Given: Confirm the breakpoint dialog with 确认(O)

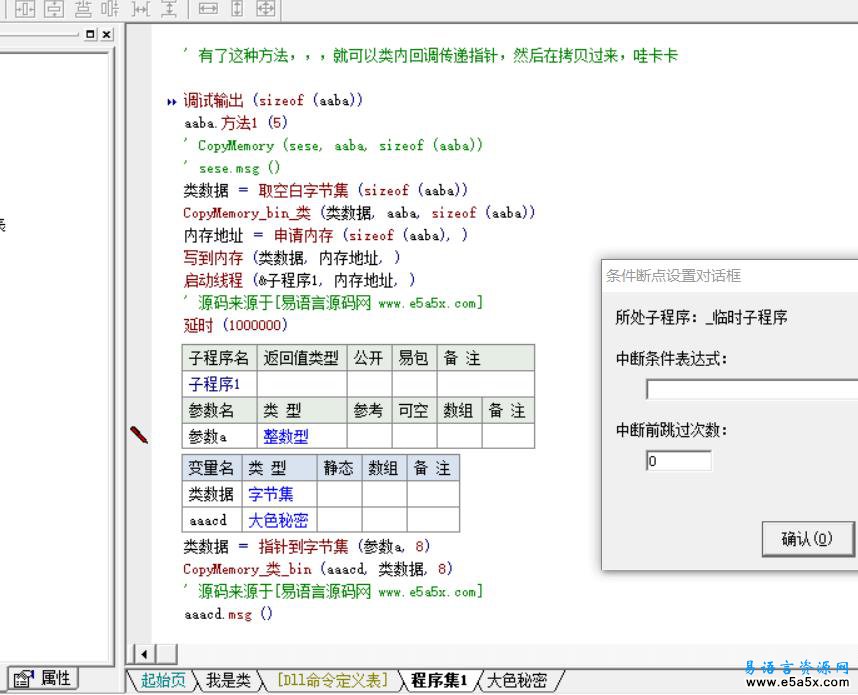Looking at the screenshot, I should [808, 539].
